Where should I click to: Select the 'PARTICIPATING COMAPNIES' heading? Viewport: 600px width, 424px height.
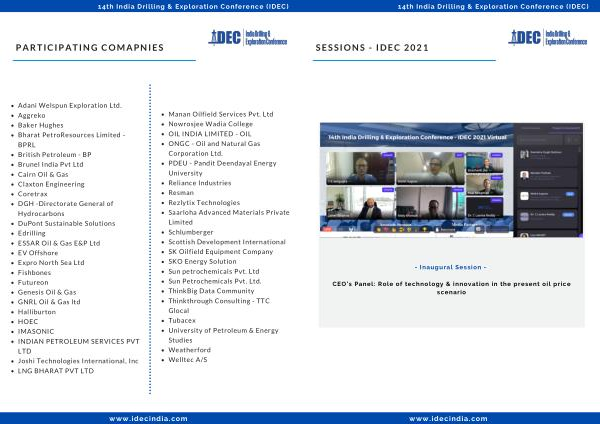[90, 47]
